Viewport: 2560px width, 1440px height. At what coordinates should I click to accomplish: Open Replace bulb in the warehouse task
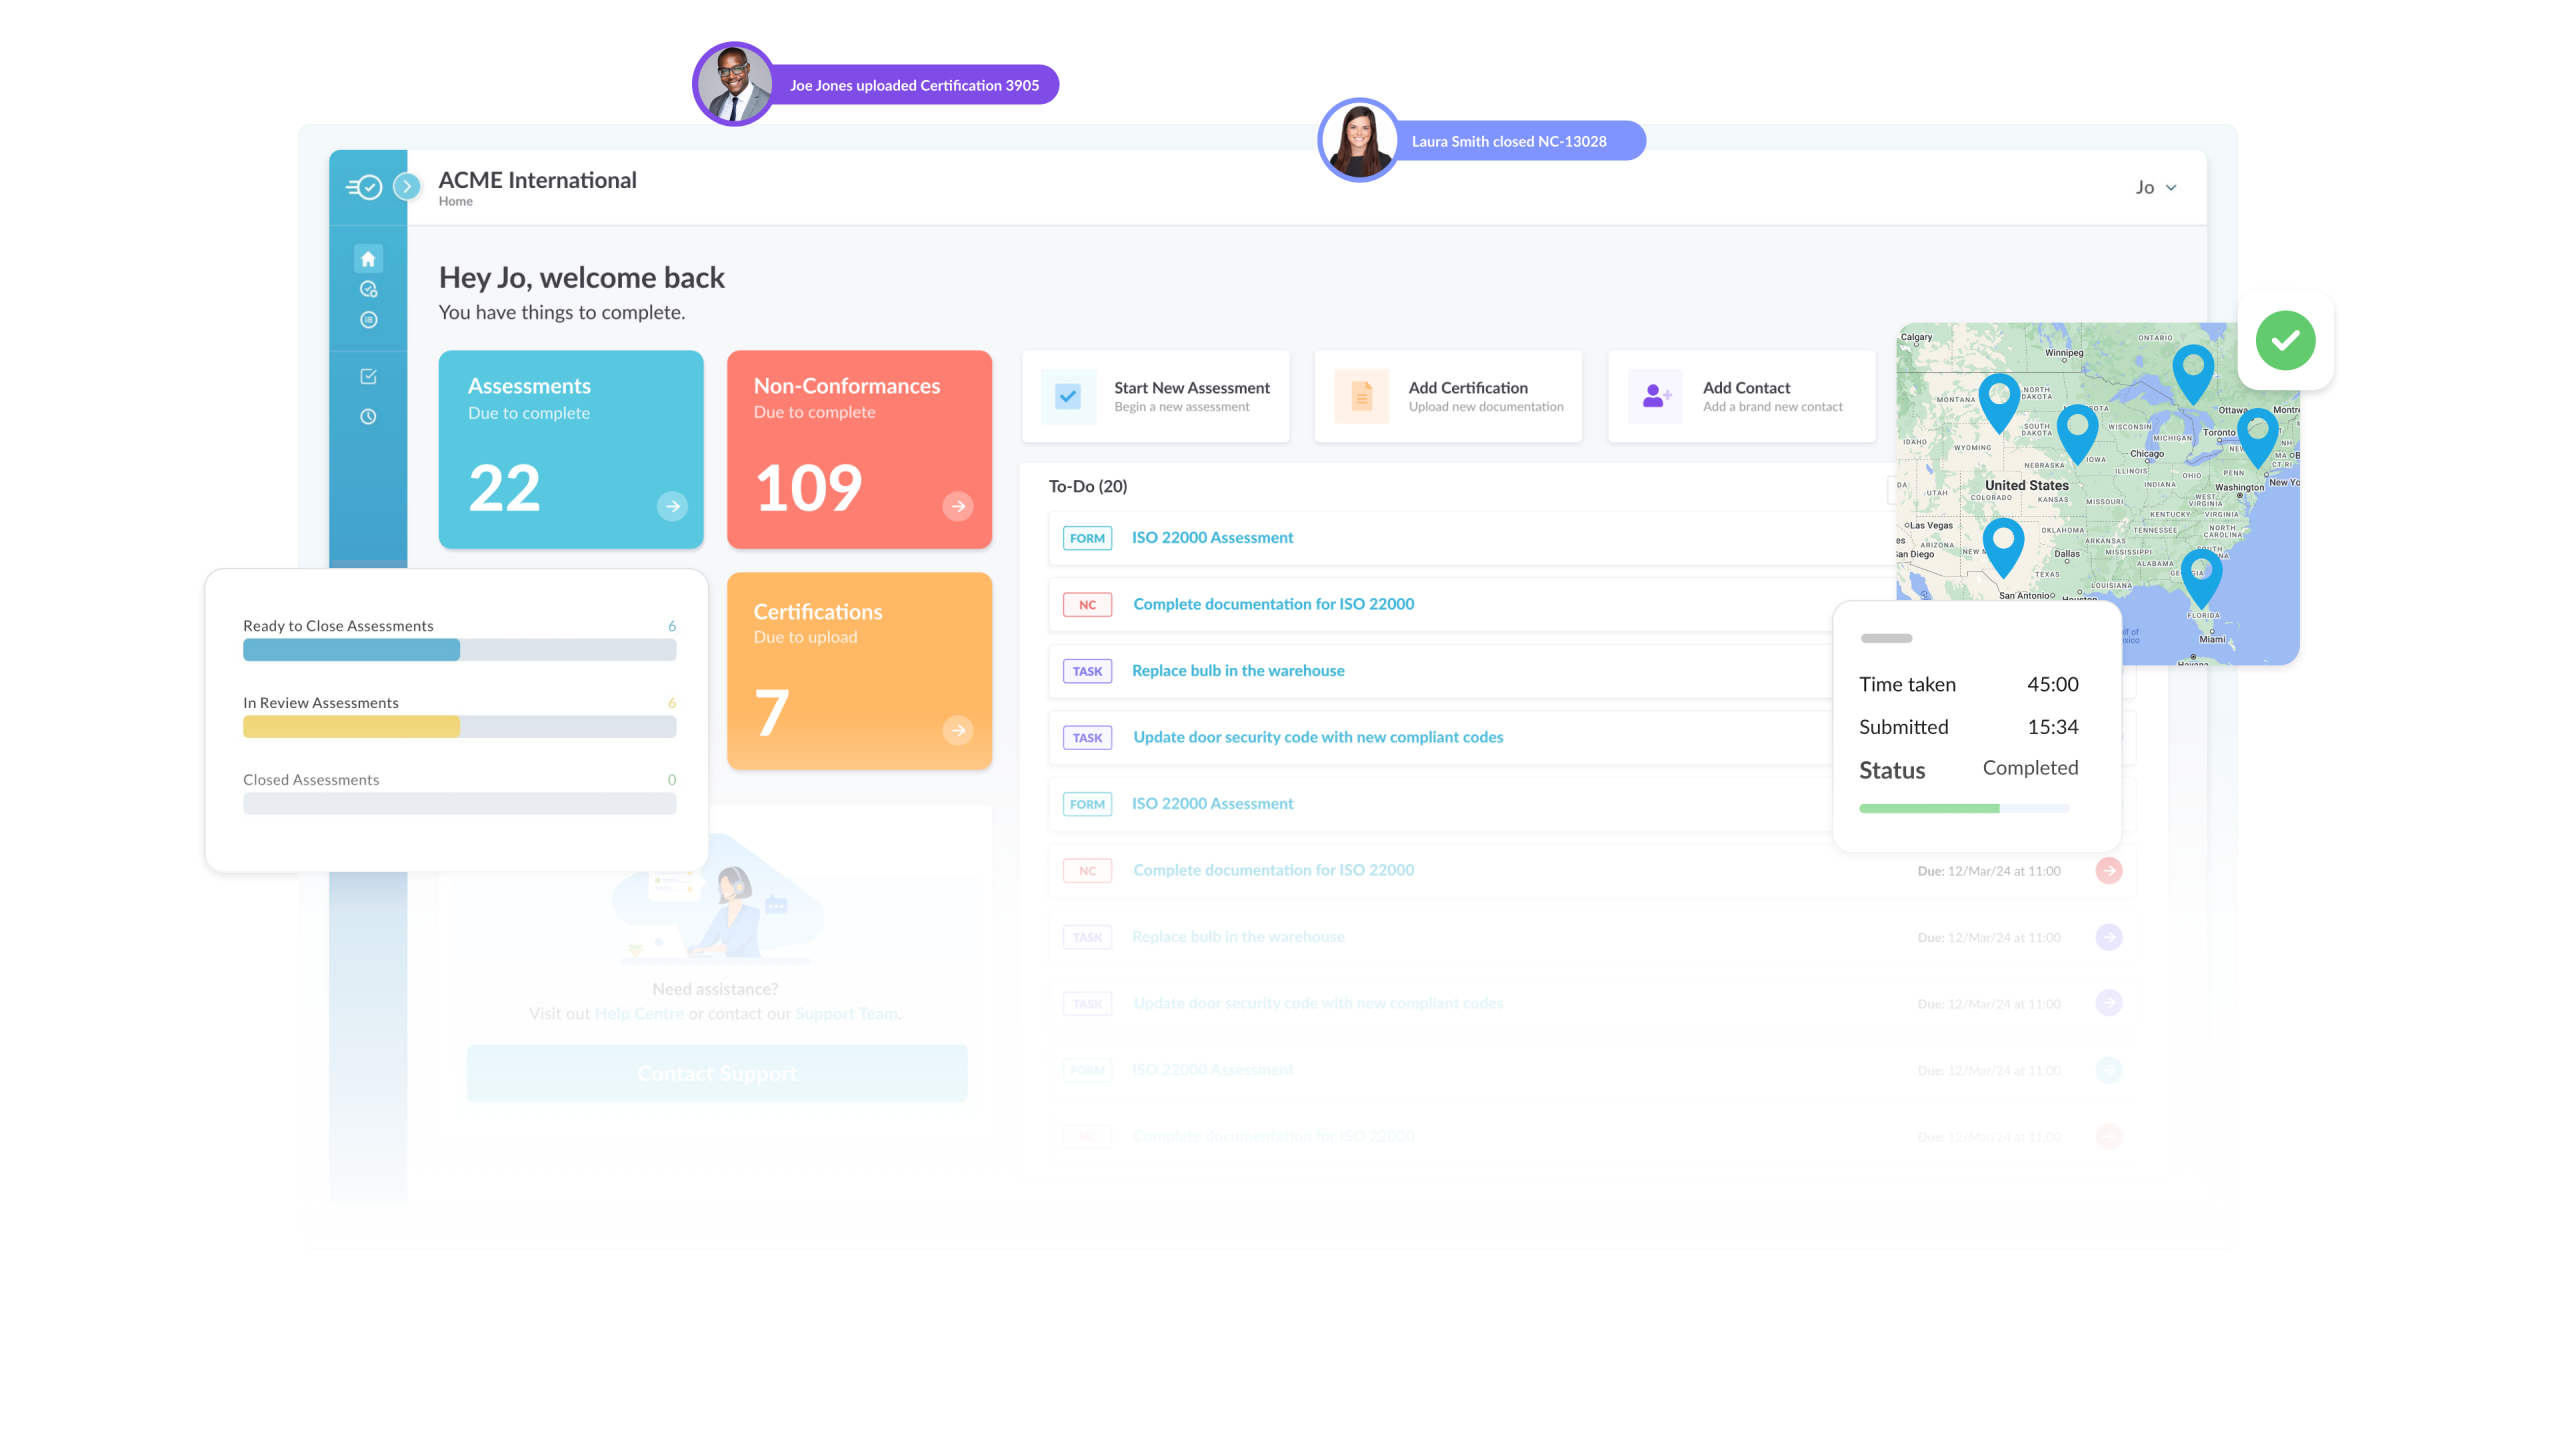coord(1237,671)
